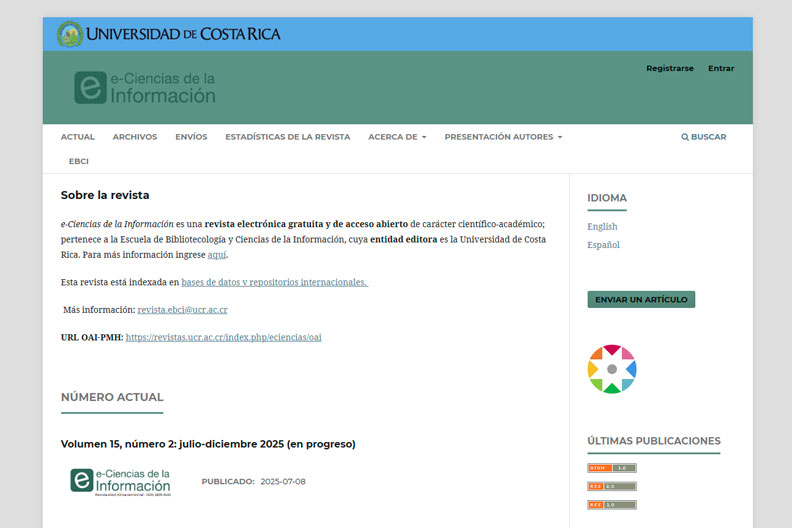Screen dimensions: 792x528
Task: Open the current issue cover thumbnail
Action: point(120,481)
